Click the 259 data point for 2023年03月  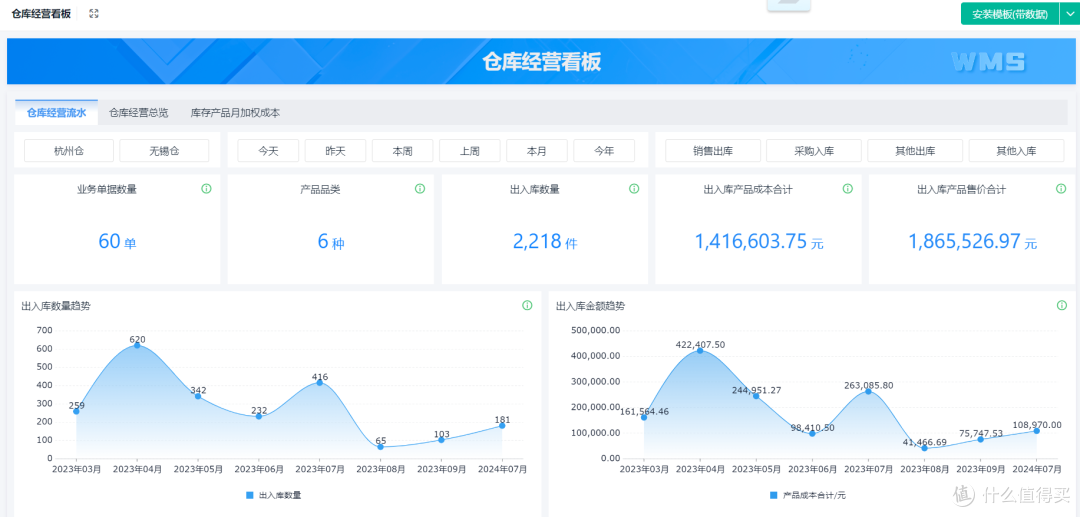pyautogui.click(x=76, y=411)
